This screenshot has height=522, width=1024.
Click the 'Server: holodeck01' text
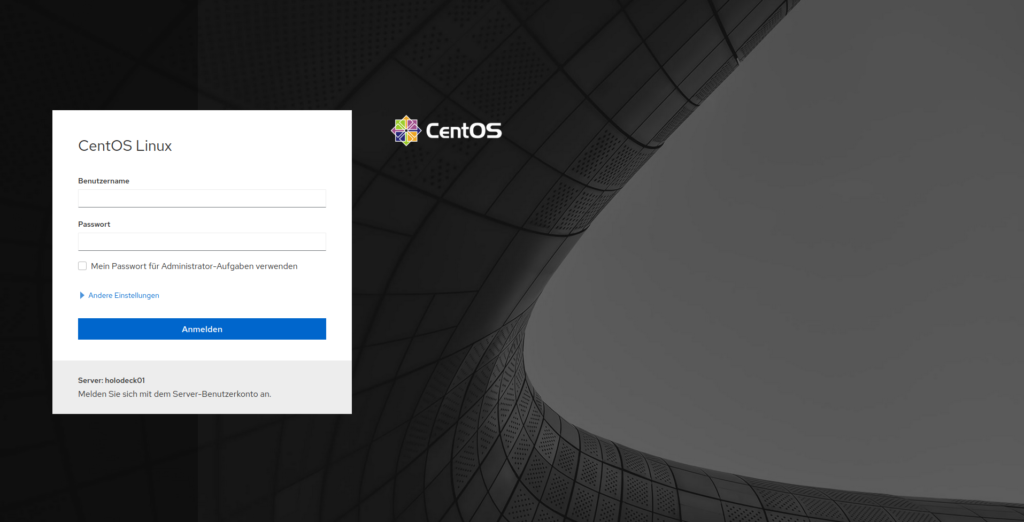(x=111, y=380)
